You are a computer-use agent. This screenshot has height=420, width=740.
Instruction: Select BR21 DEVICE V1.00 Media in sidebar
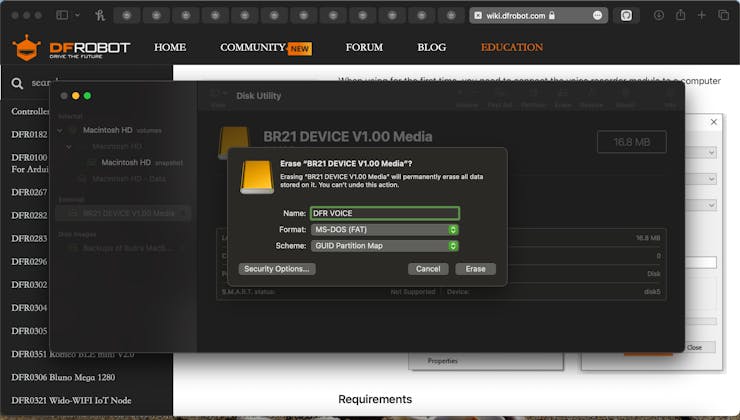tap(124, 213)
